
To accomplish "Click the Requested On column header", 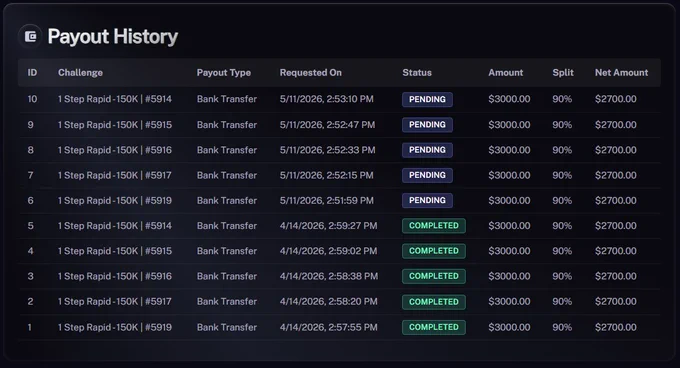I will point(311,73).
